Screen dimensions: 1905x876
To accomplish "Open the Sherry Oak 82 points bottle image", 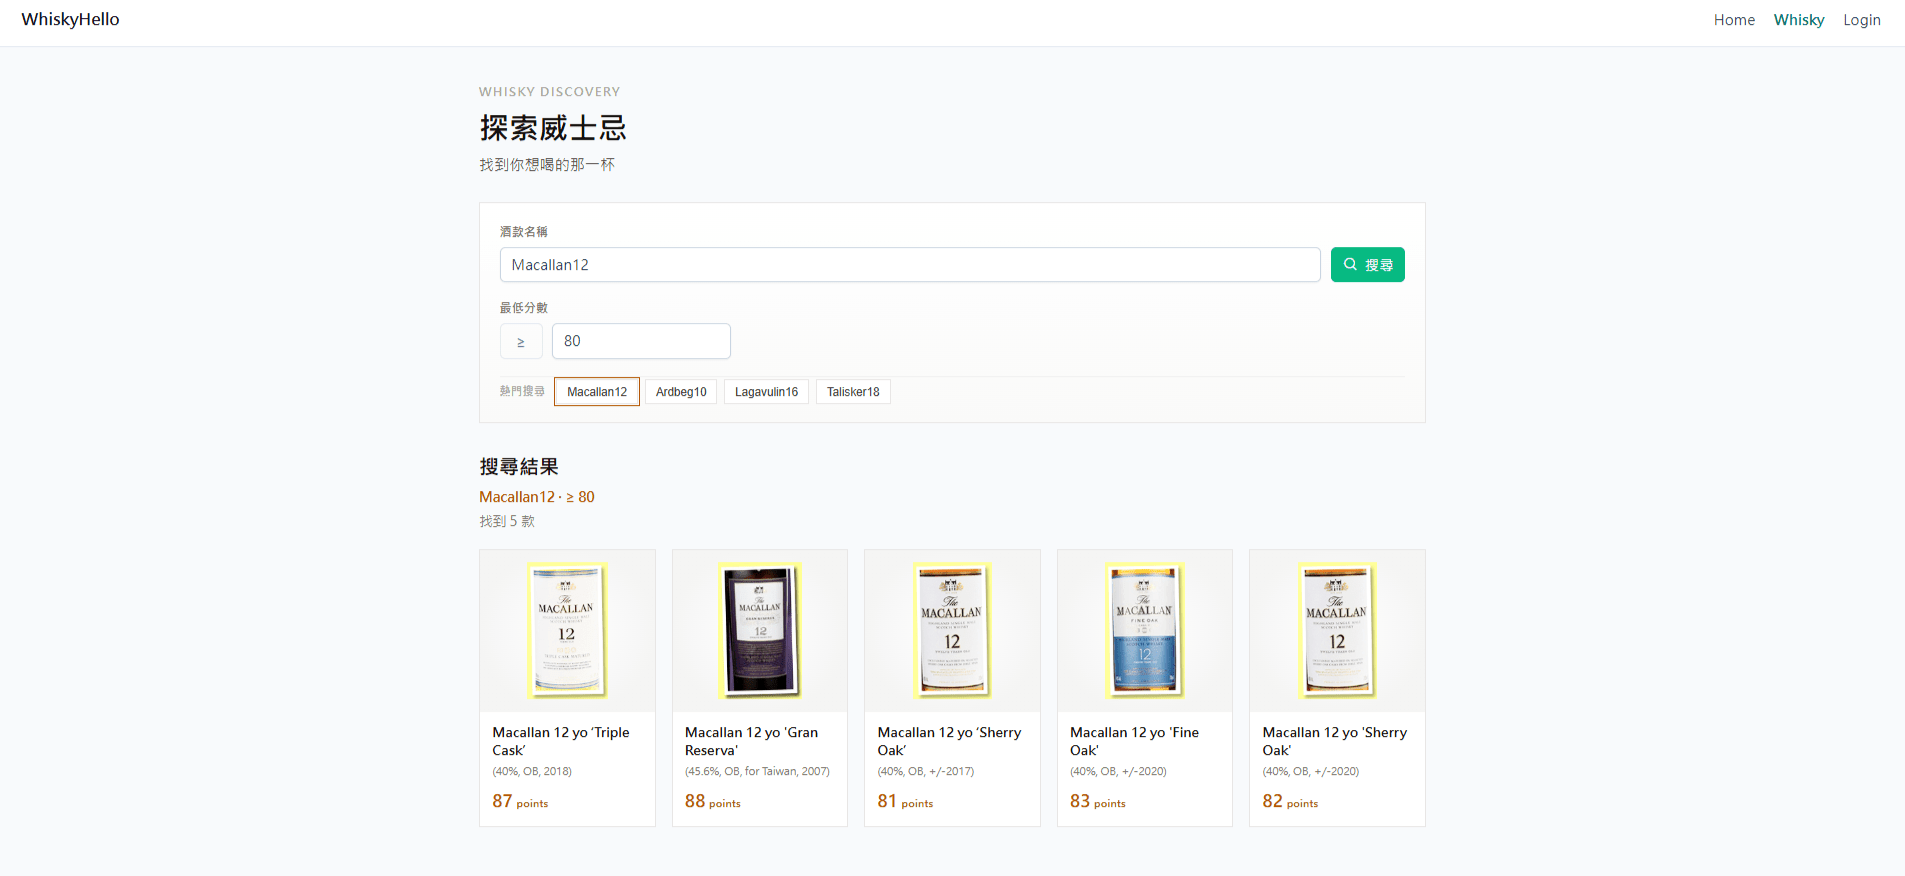I will pos(1337,630).
